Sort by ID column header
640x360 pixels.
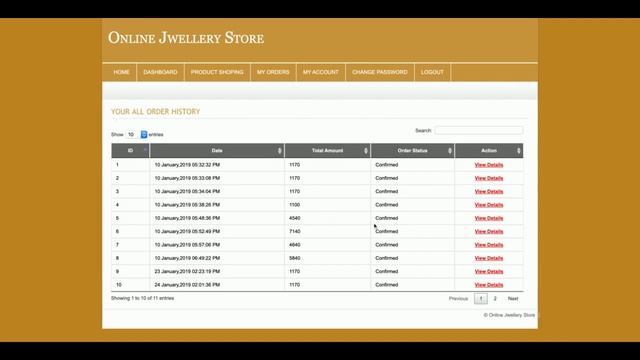(130, 151)
